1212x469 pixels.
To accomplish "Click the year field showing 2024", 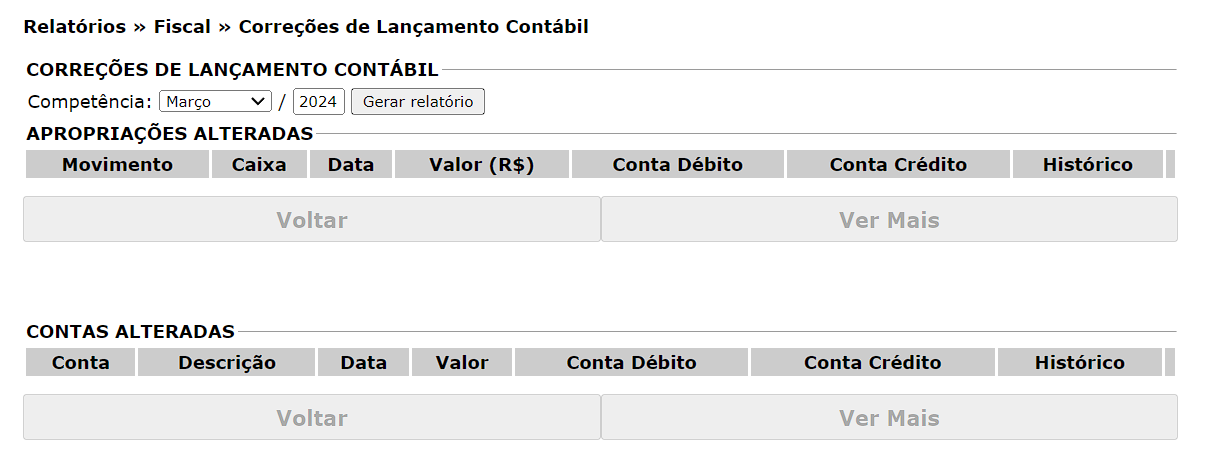I will point(318,101).
